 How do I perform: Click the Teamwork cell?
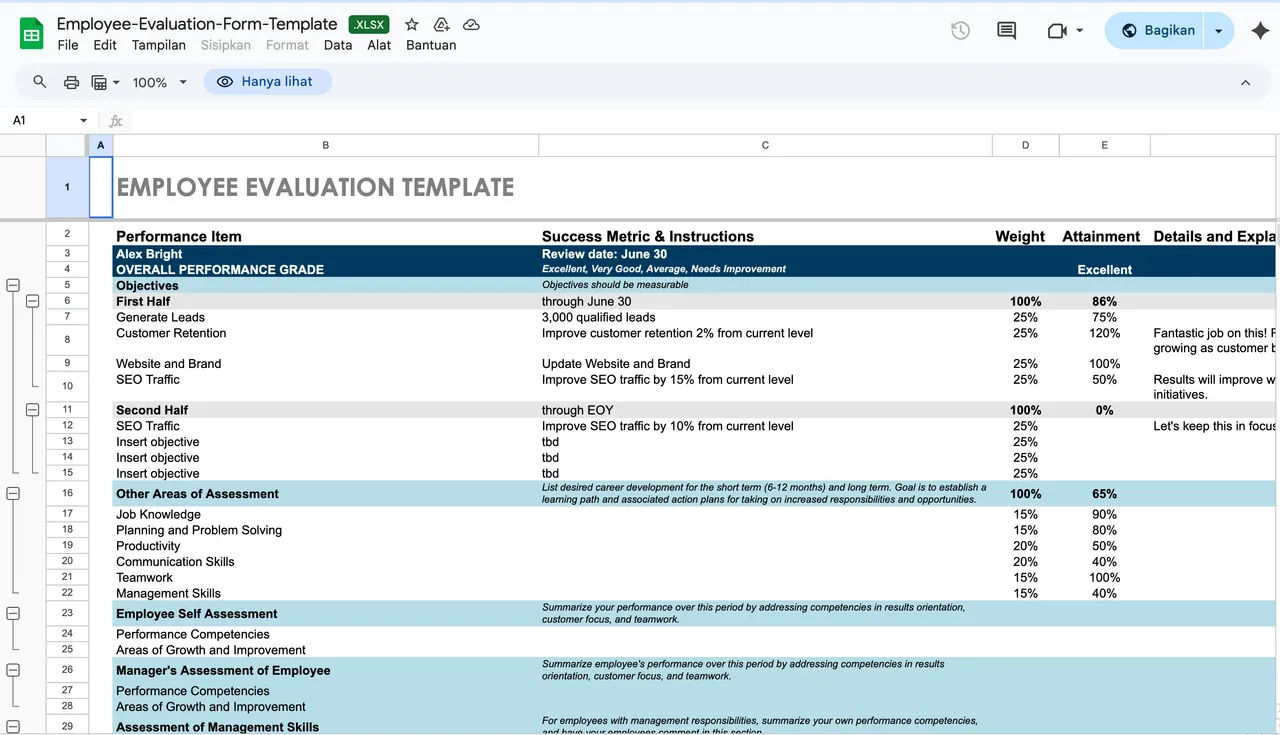tap(325, 577)
